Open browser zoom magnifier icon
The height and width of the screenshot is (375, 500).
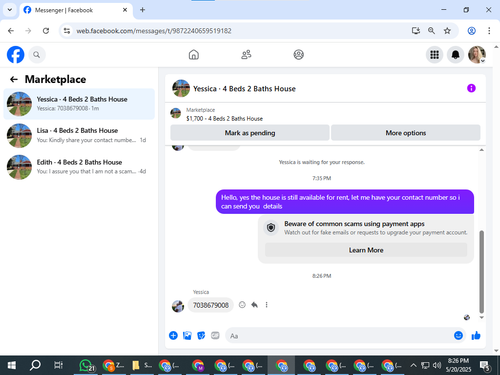click(431, 31)
